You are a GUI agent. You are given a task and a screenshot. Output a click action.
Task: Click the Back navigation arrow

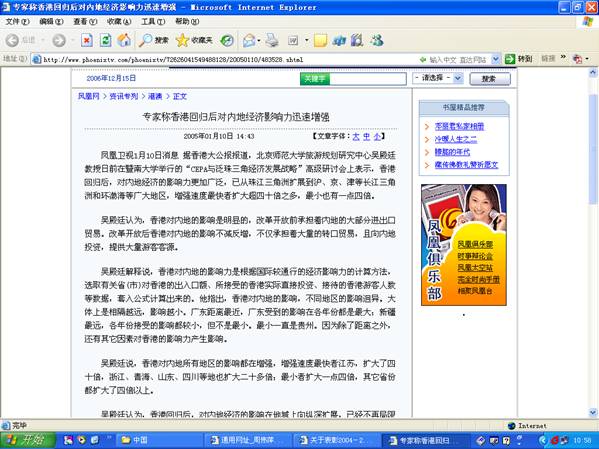pos(12,40)
